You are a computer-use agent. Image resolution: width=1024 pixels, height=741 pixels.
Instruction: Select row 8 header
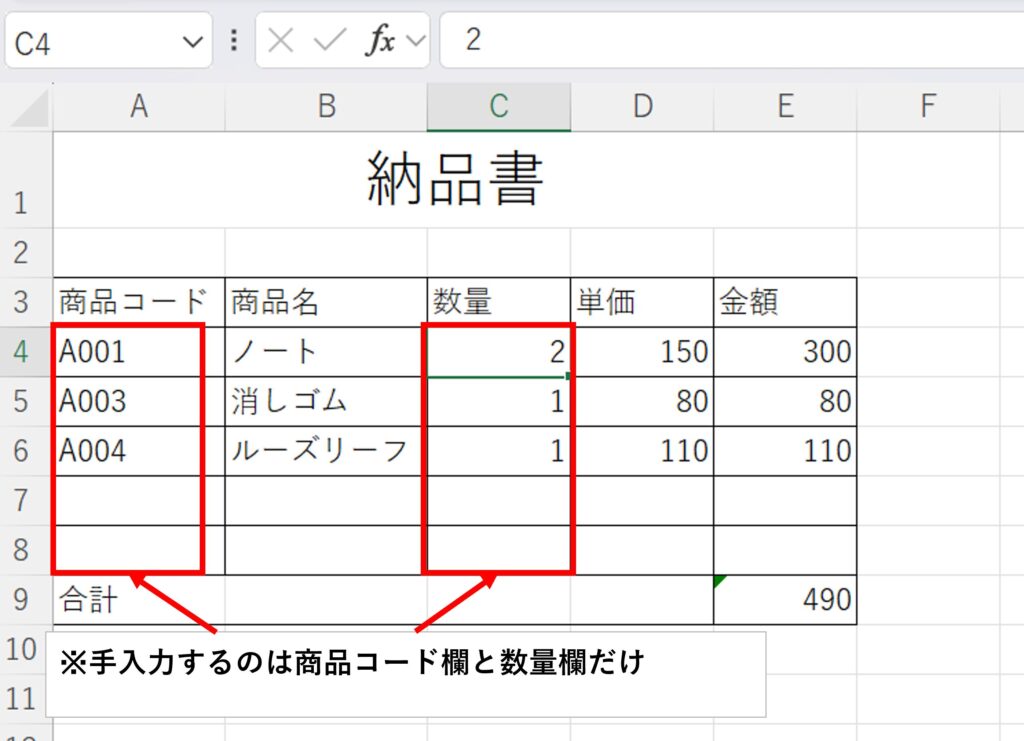coord(26,550)
